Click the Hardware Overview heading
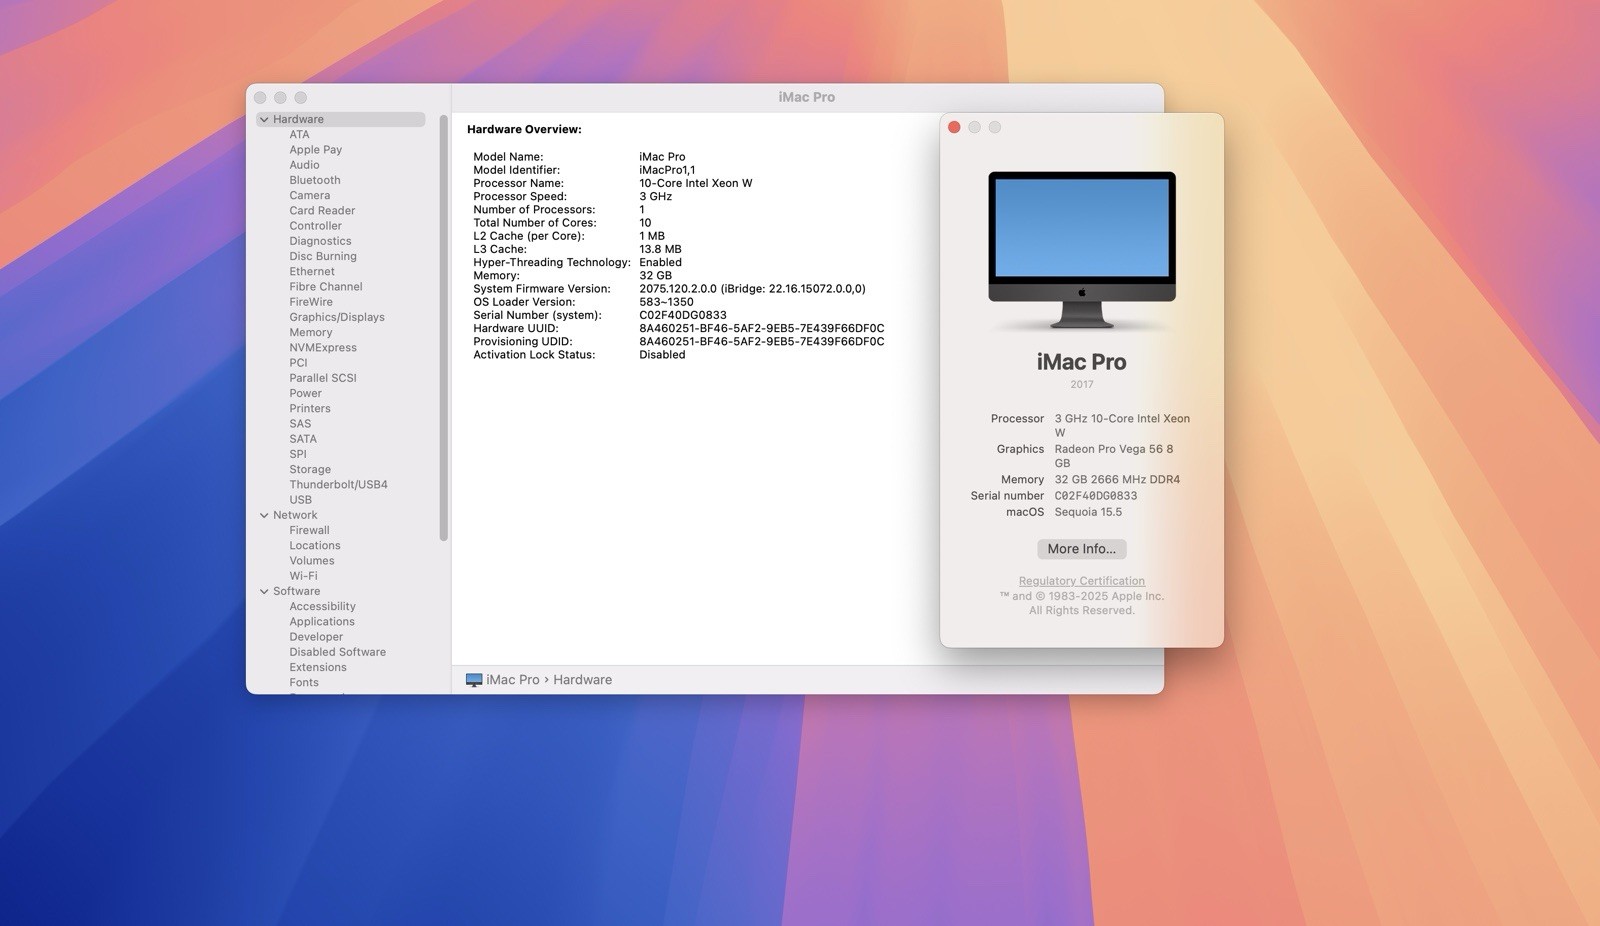This screenshot has height=926, width=1600. (x=524, y=129)
